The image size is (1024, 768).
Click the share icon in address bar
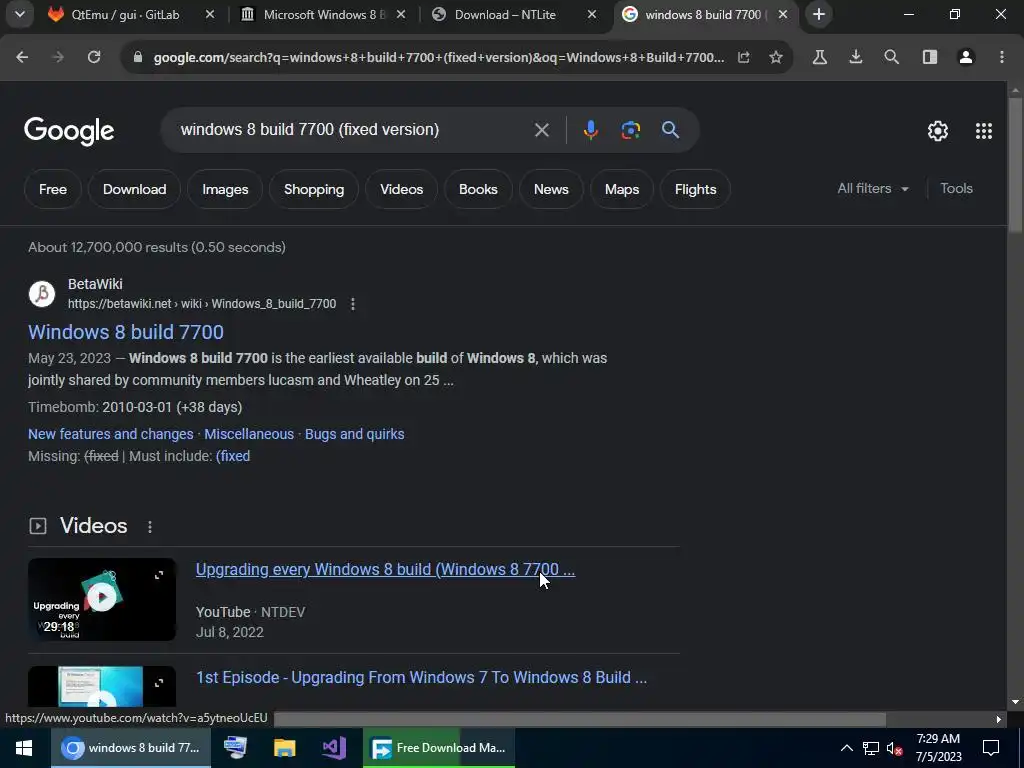coord(744,57)
